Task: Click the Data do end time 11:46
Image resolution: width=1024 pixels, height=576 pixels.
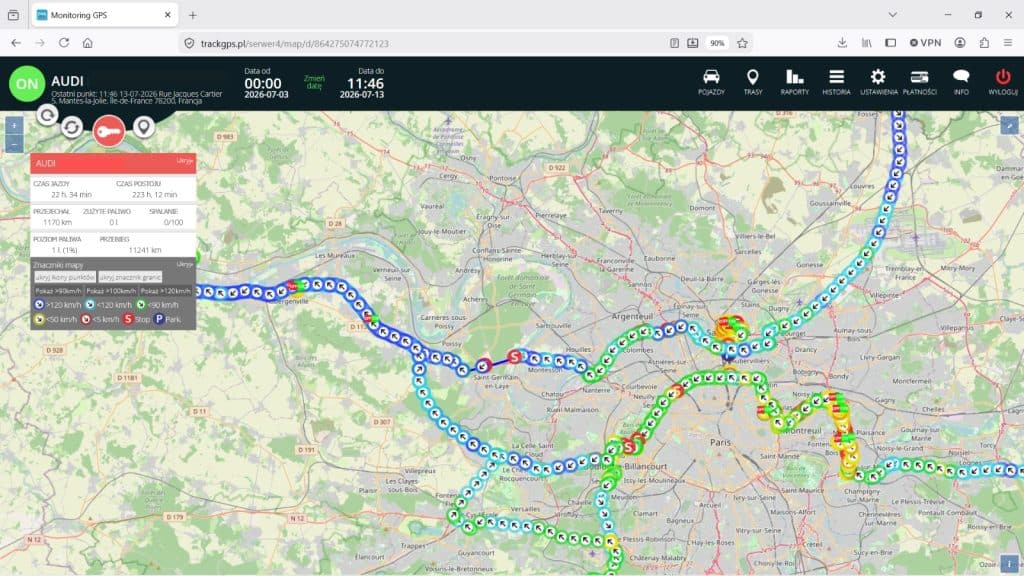Action: [365, 84]
